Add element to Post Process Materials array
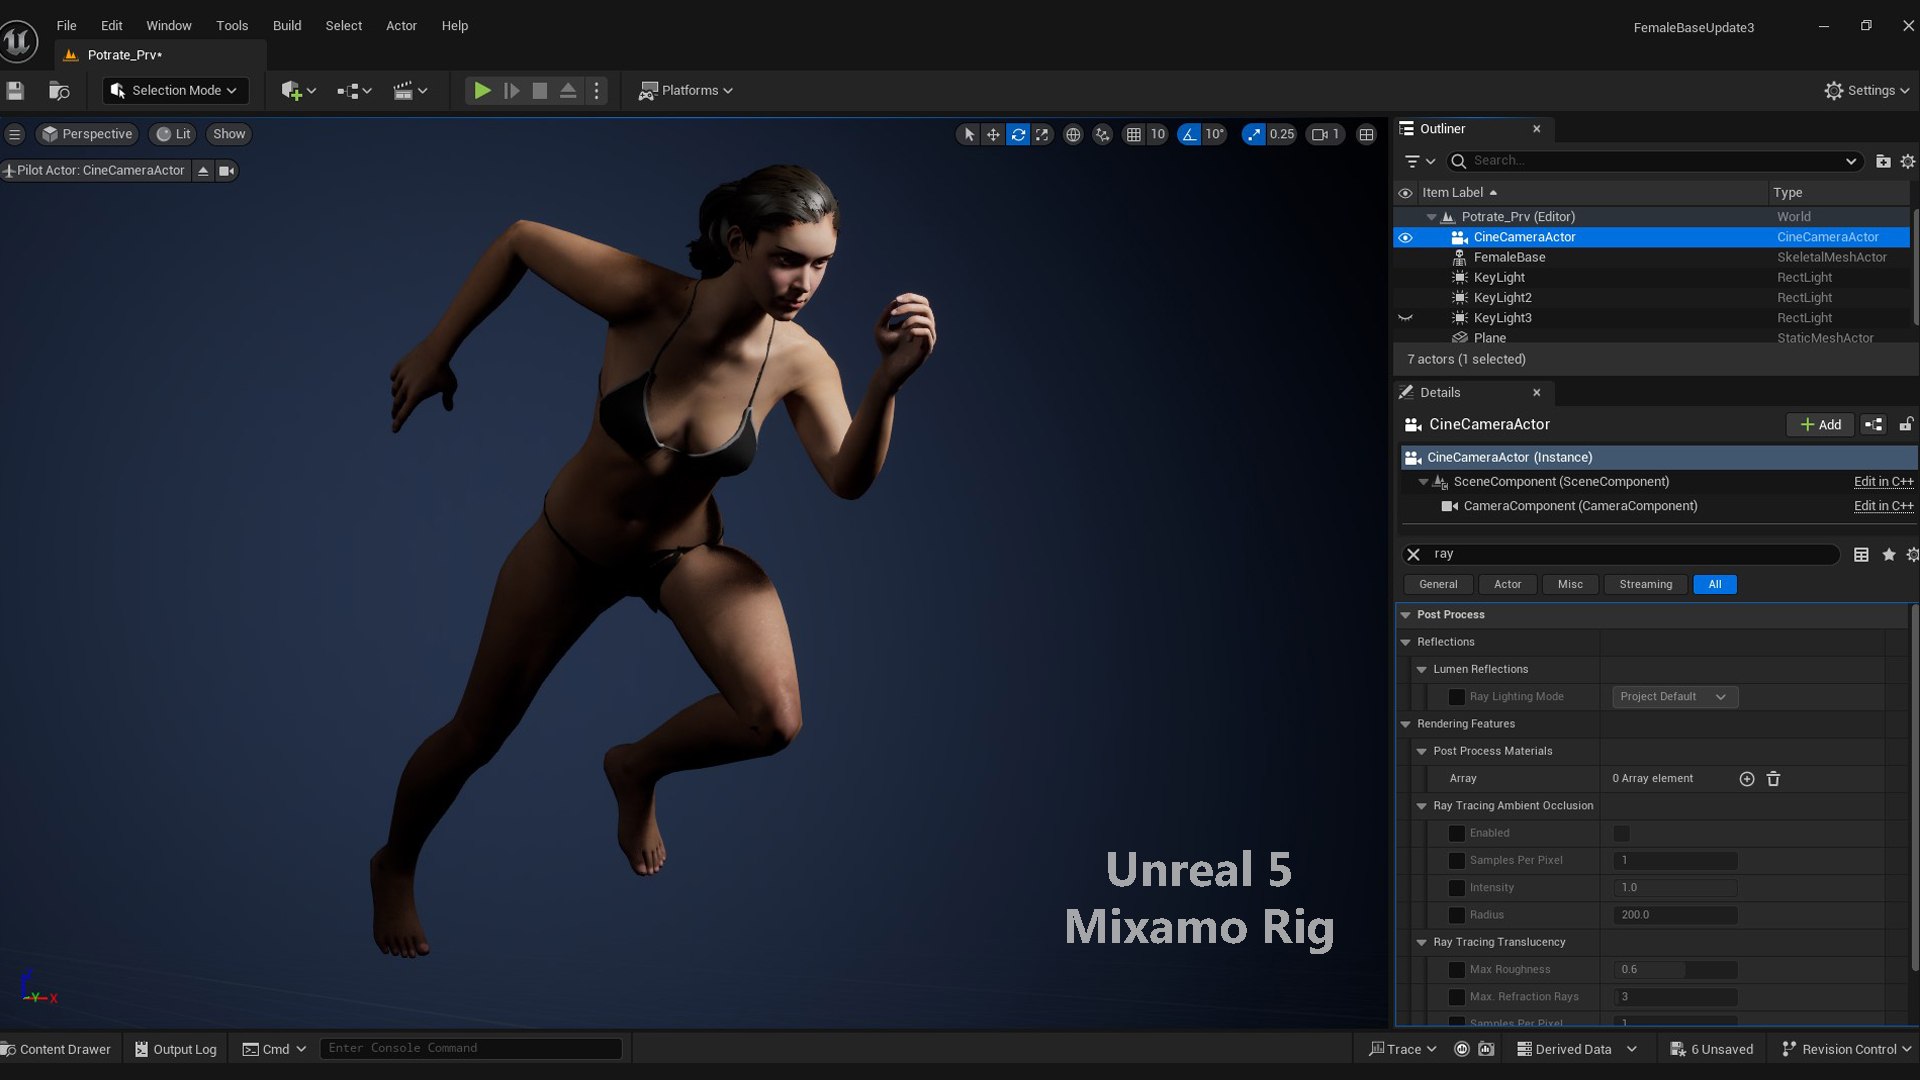Screen dimensions: 1920x1080 point(1747,779)
